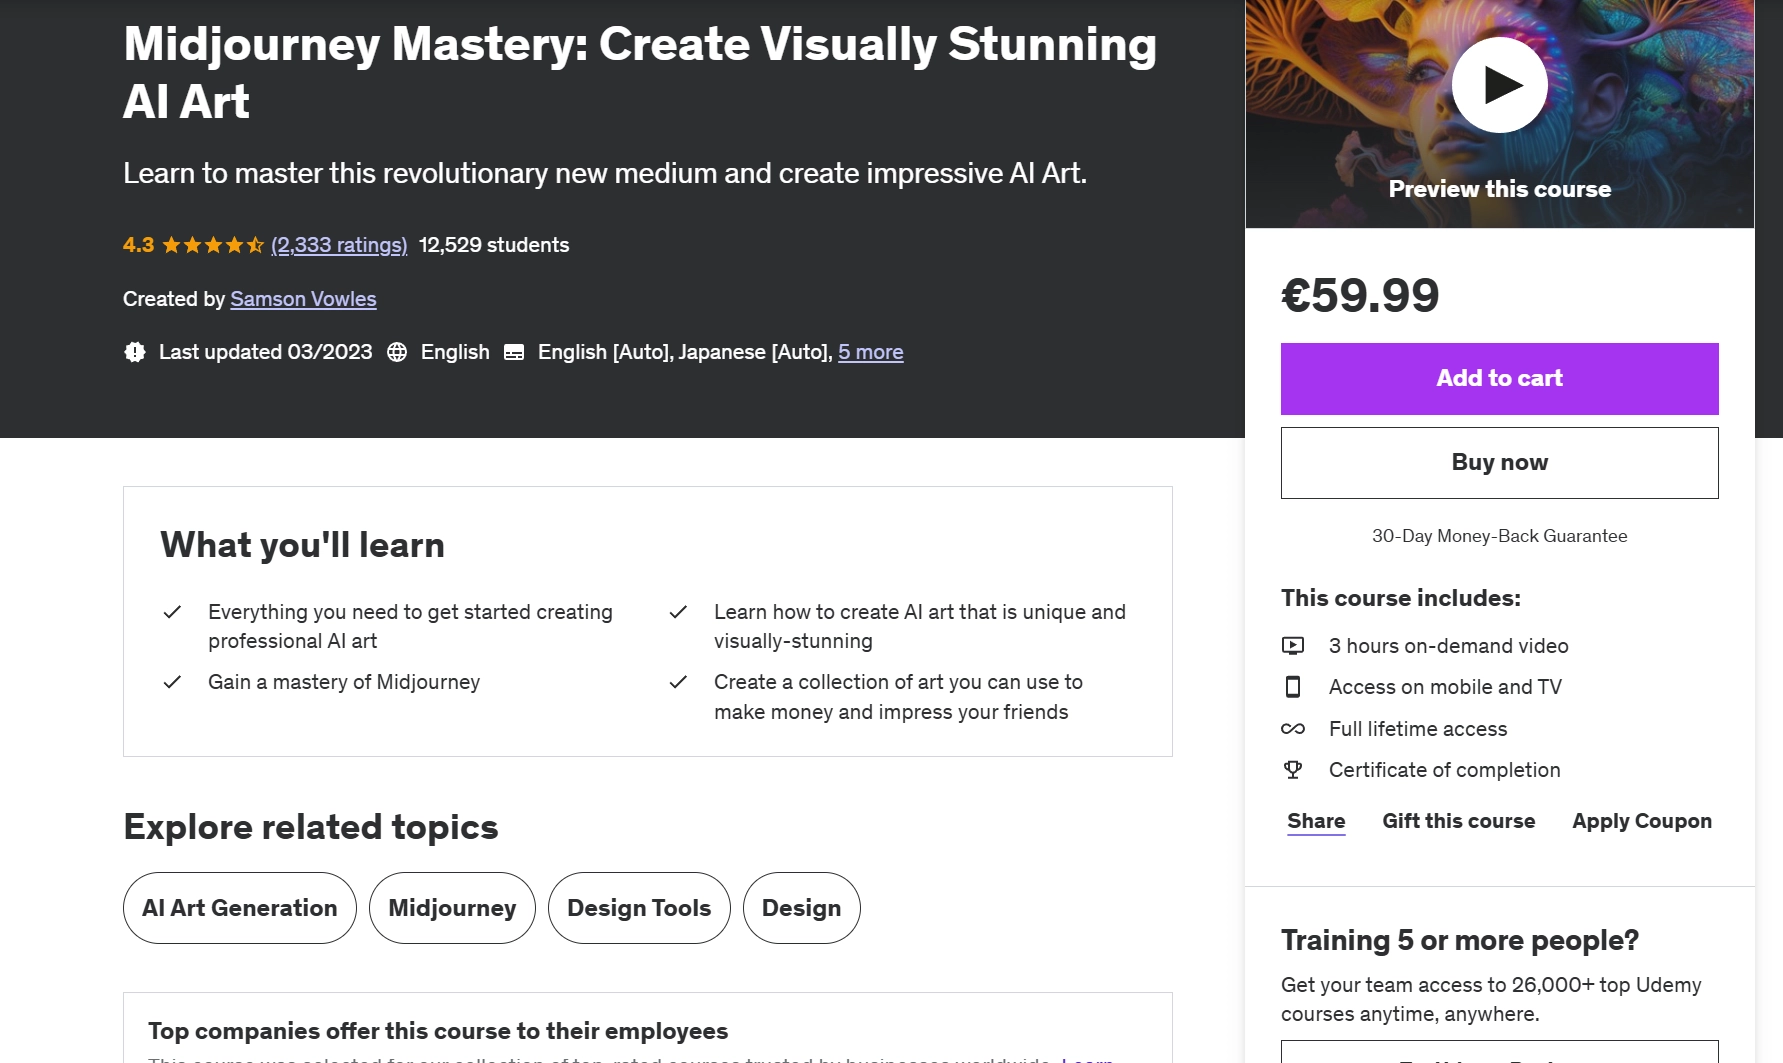The width and height of the screenshot is (1783, 1063).
Task: Click the infinity lifetime access icon
Action: [x=1293, y=729]
